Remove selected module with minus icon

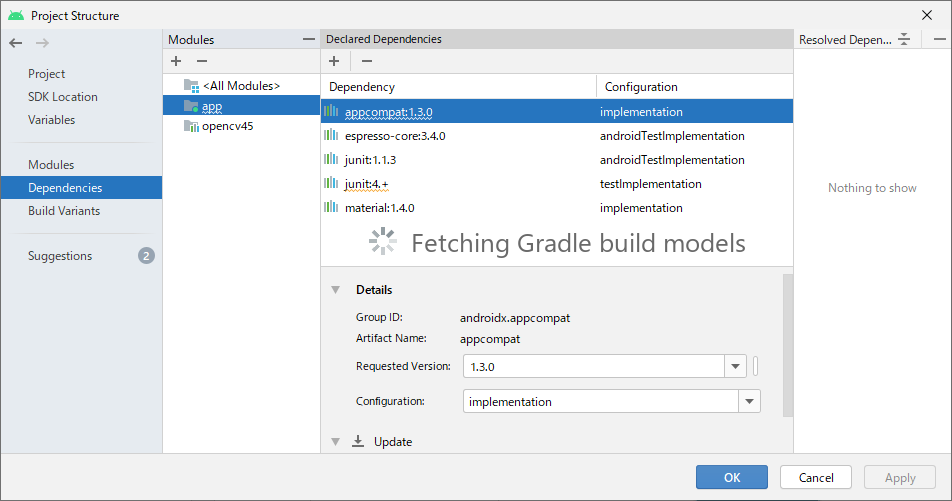(x=202, y=61)
